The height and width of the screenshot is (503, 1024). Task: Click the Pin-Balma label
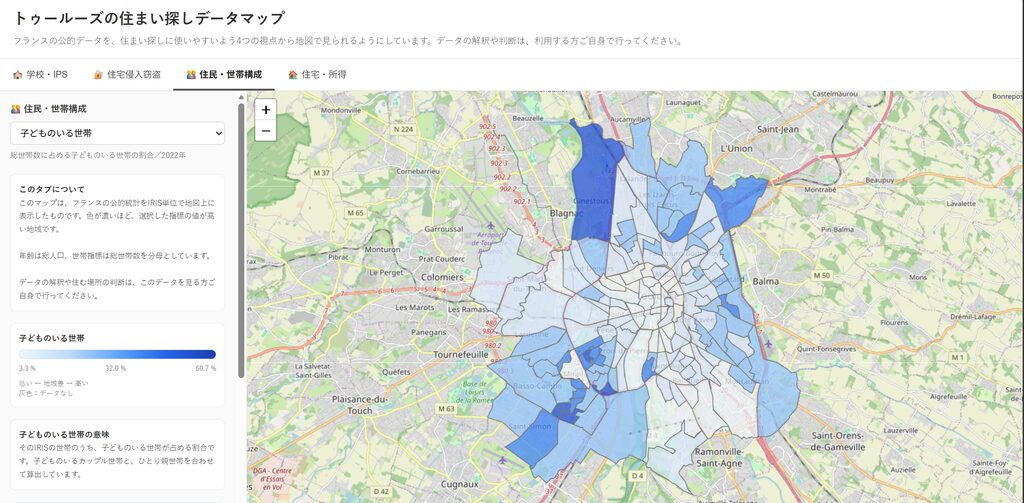click(x=837, y=229)
